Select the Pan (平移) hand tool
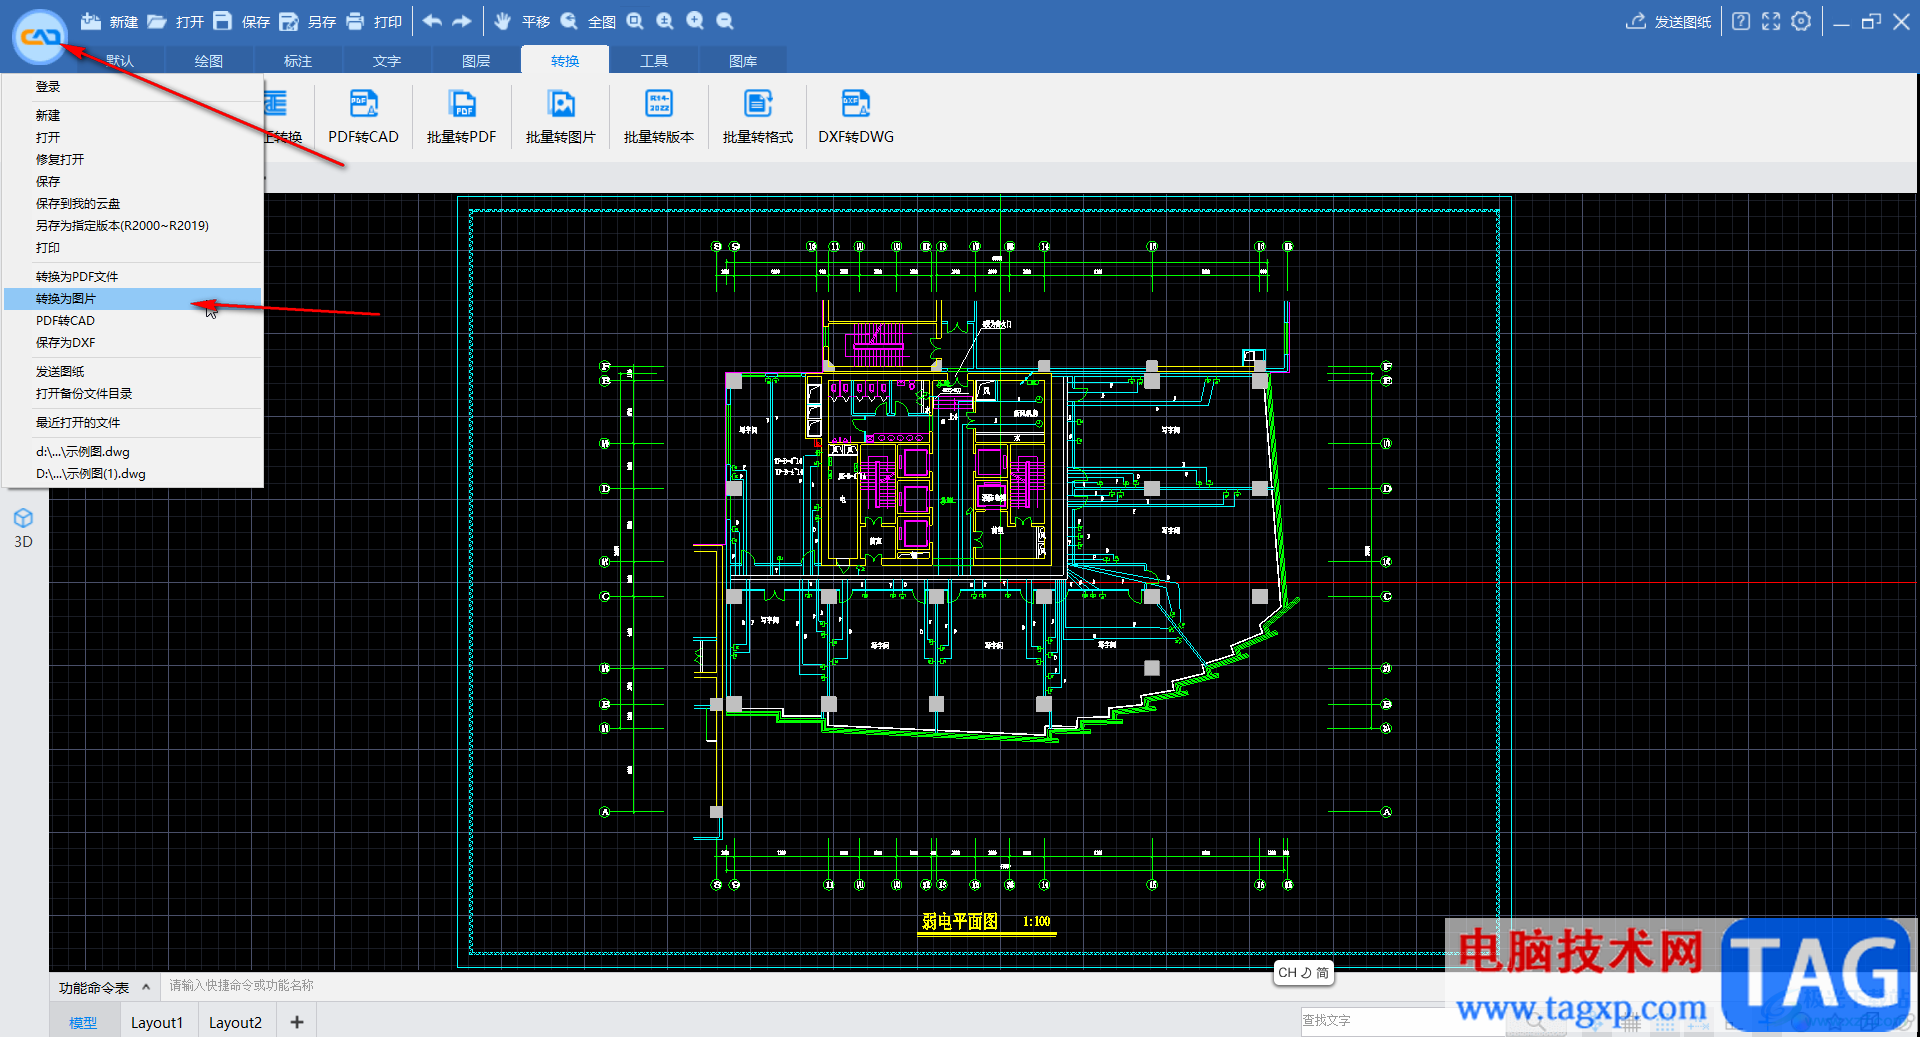The image size is (1920, 1037). tap(503, 21)
